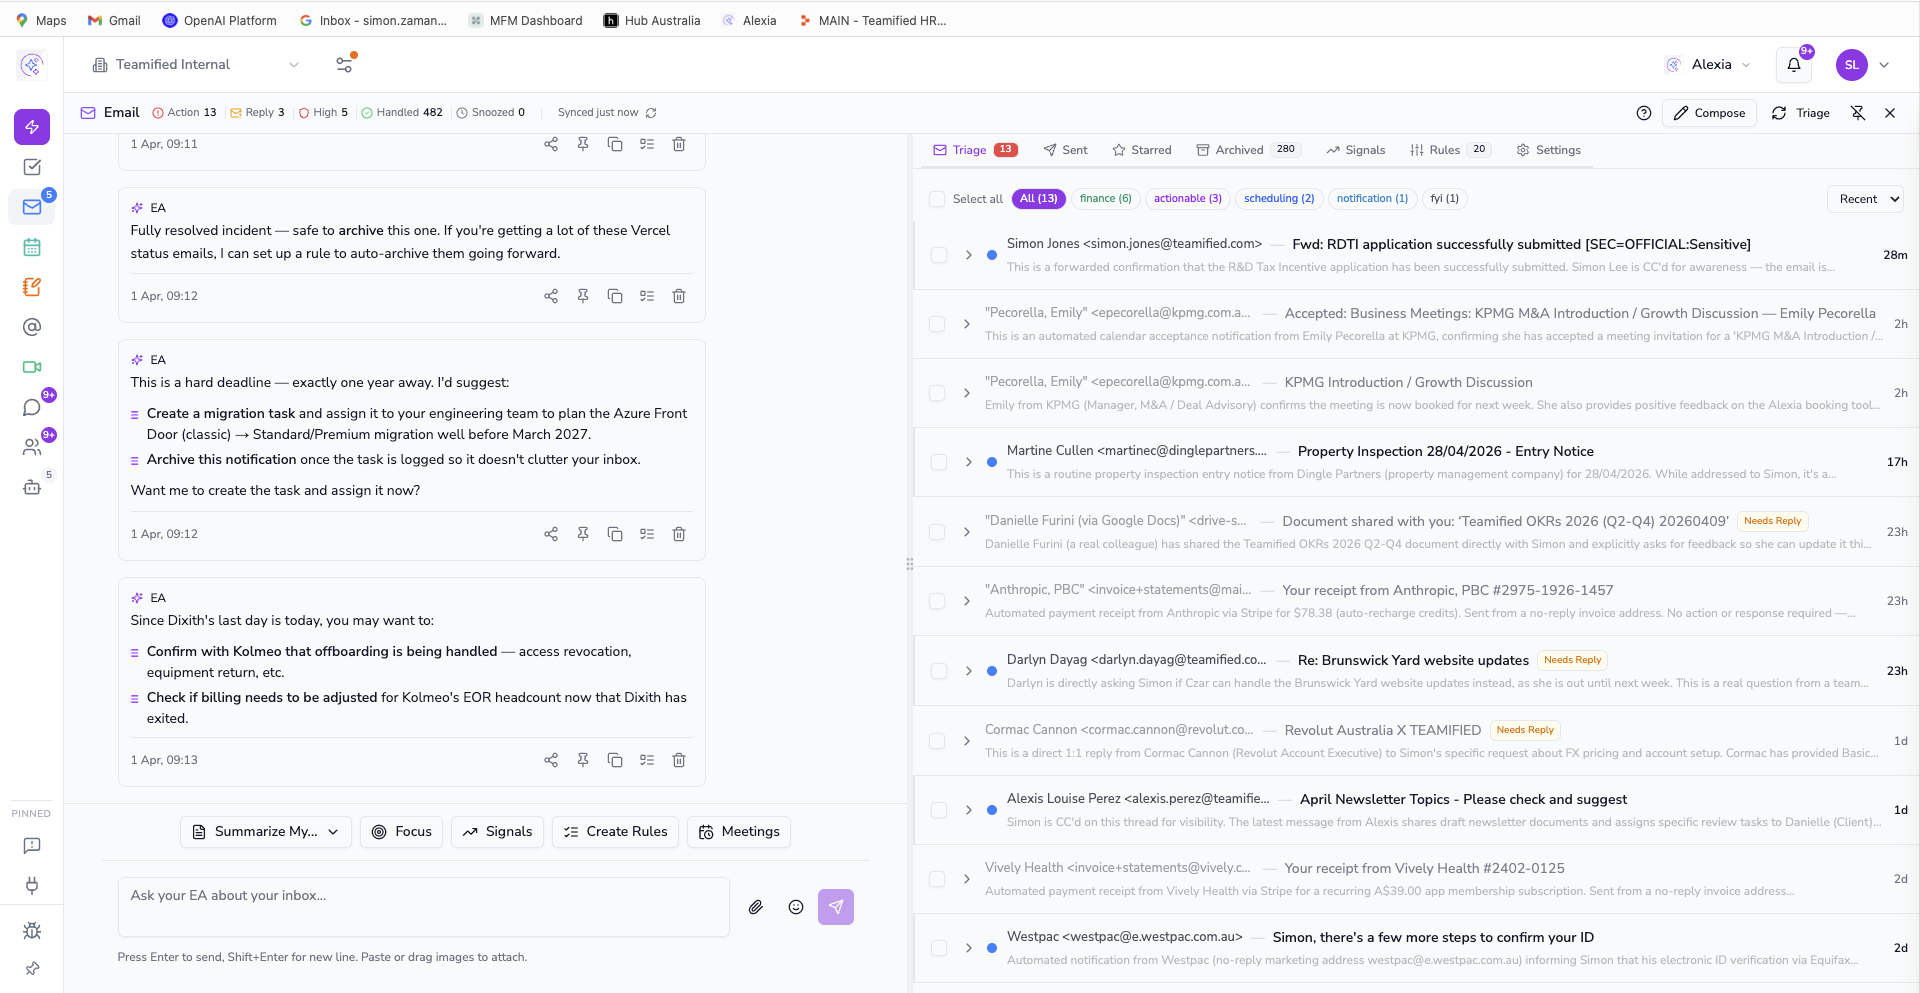Viewport: 1920px width, 993px height.
Task: Switch to the Archived tab
Action: coord(1239,149)
